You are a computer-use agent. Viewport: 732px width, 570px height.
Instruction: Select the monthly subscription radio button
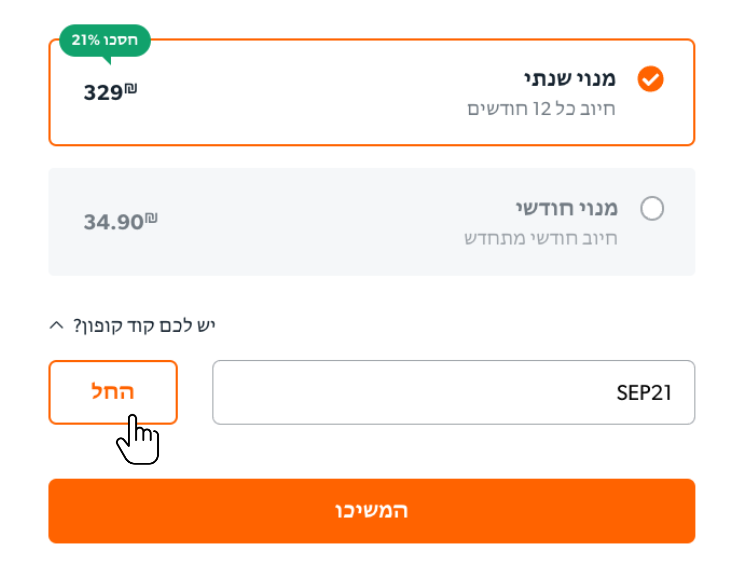point(652,208)
